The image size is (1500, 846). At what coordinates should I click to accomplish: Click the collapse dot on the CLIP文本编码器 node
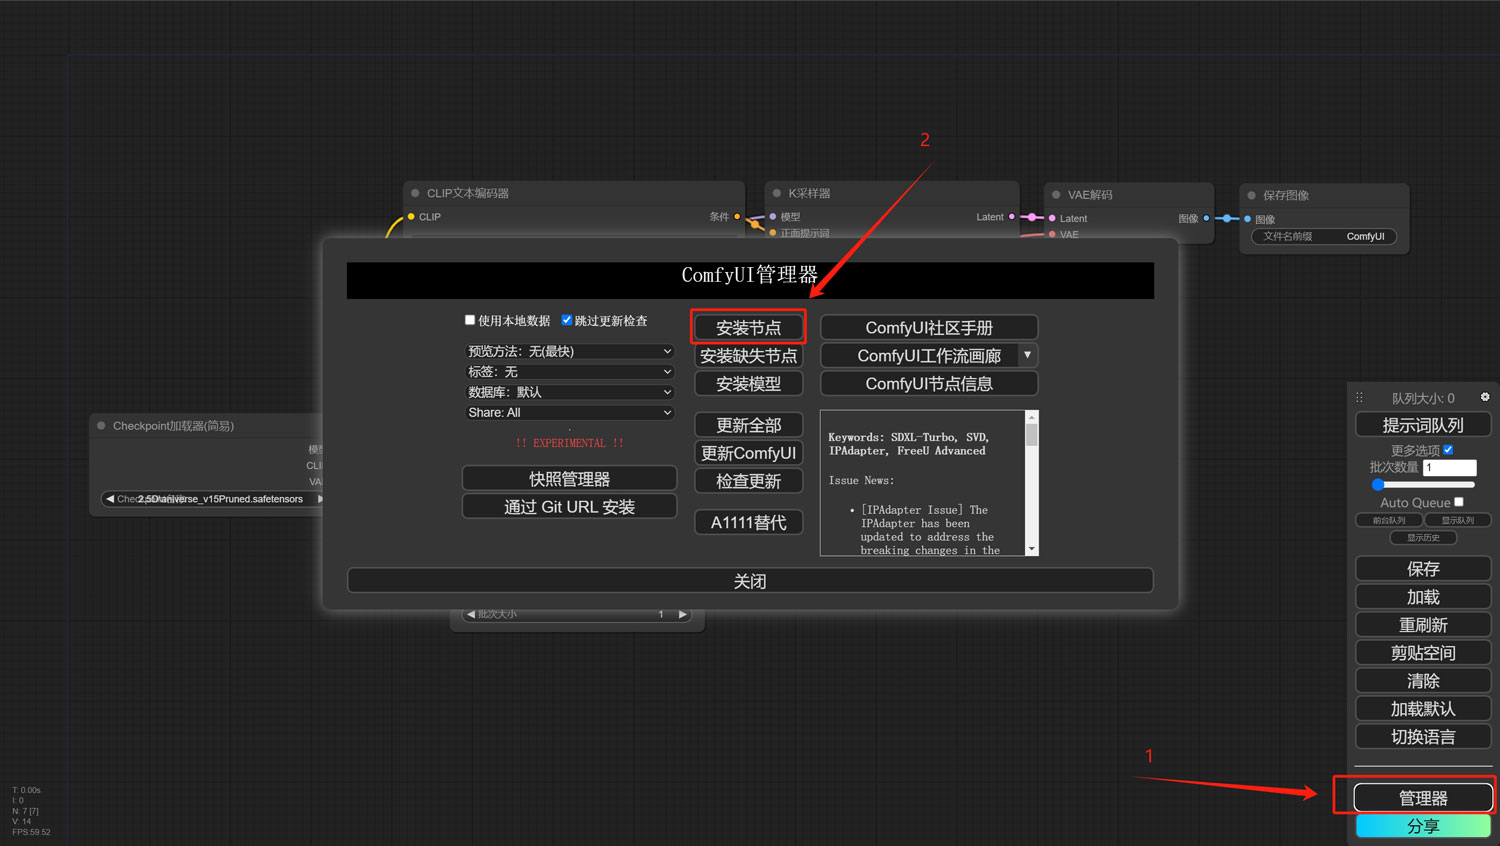415,193
